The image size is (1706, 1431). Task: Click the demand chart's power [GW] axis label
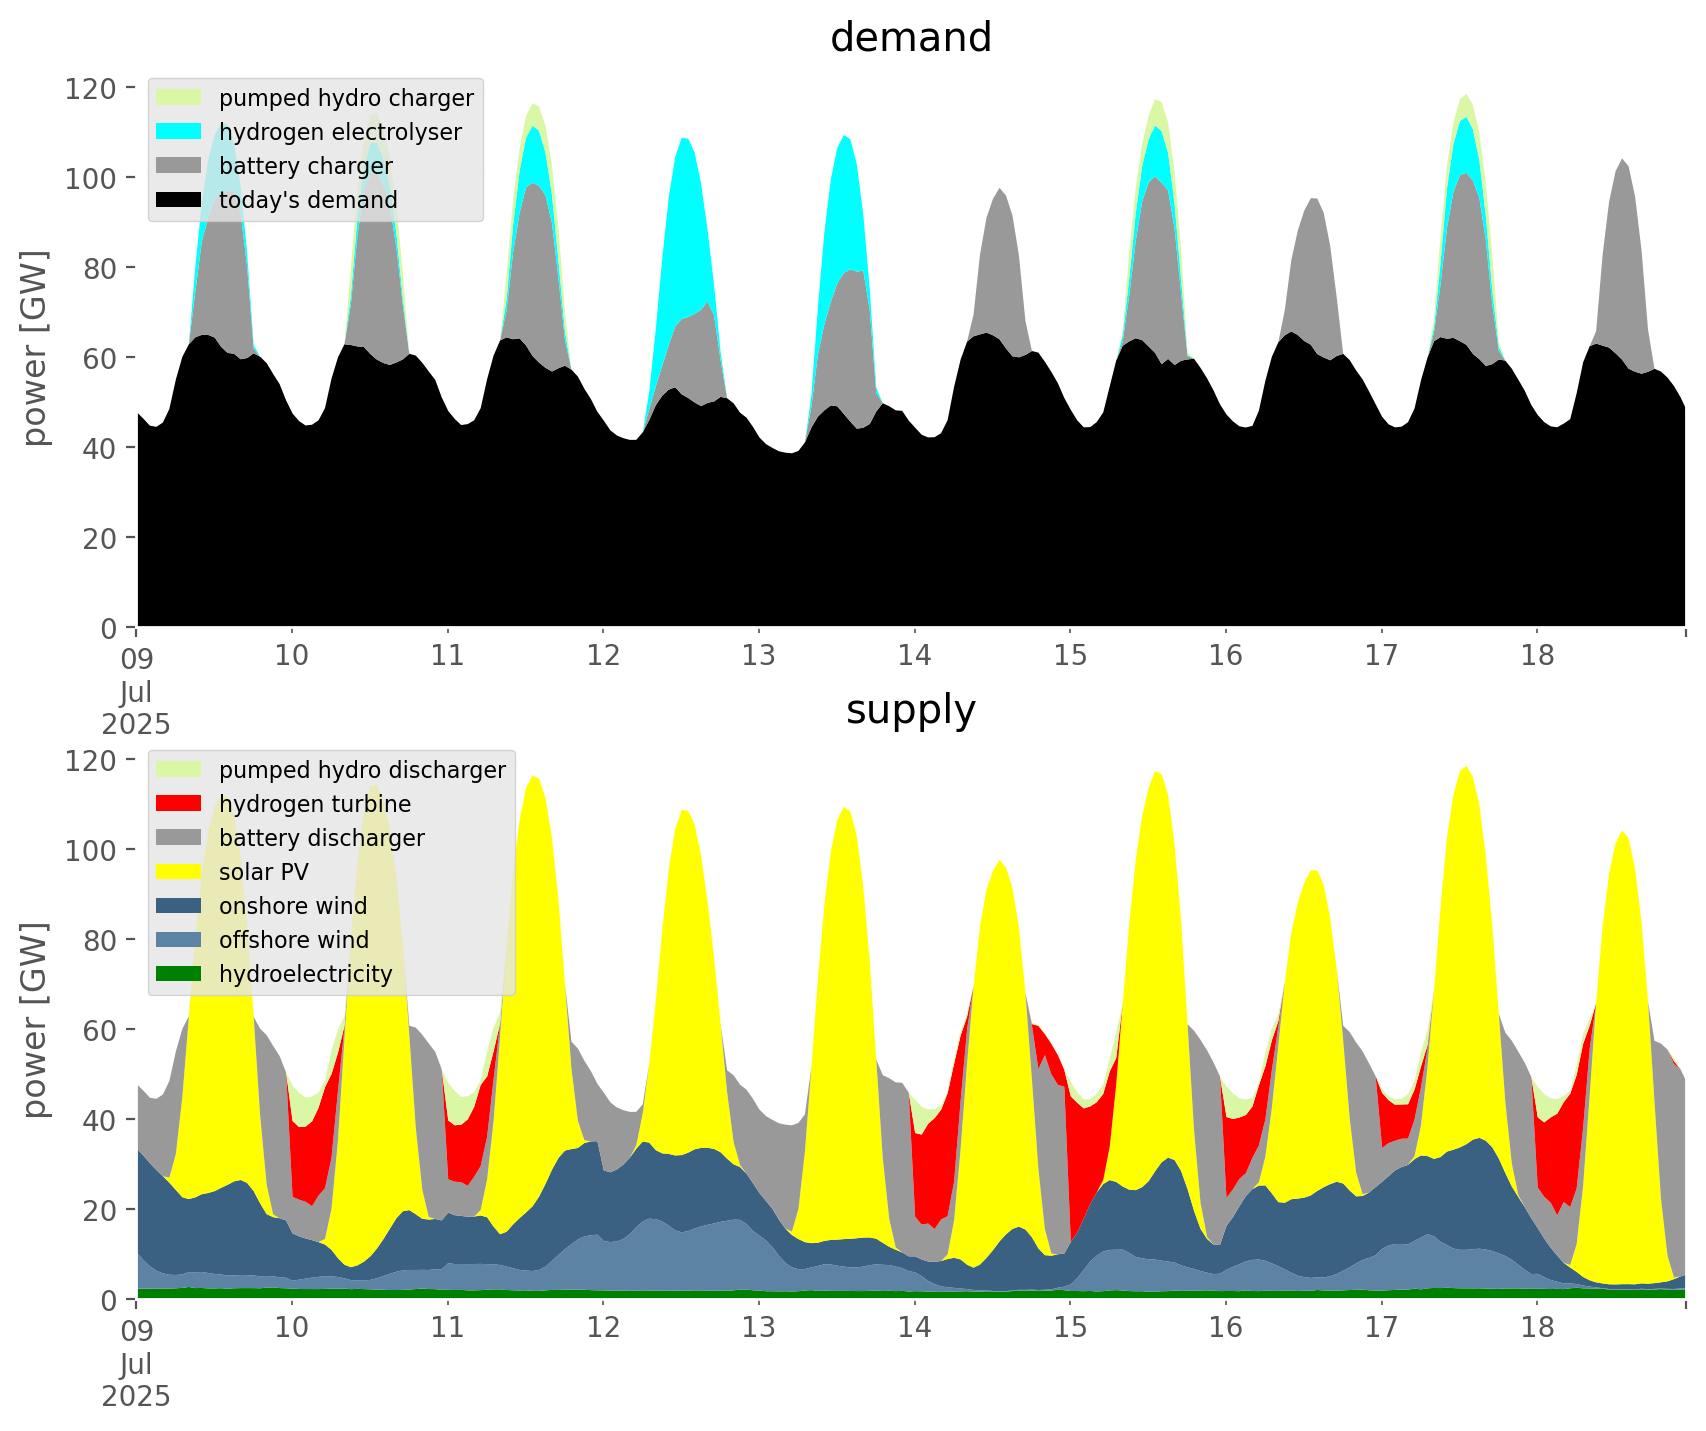35,348
